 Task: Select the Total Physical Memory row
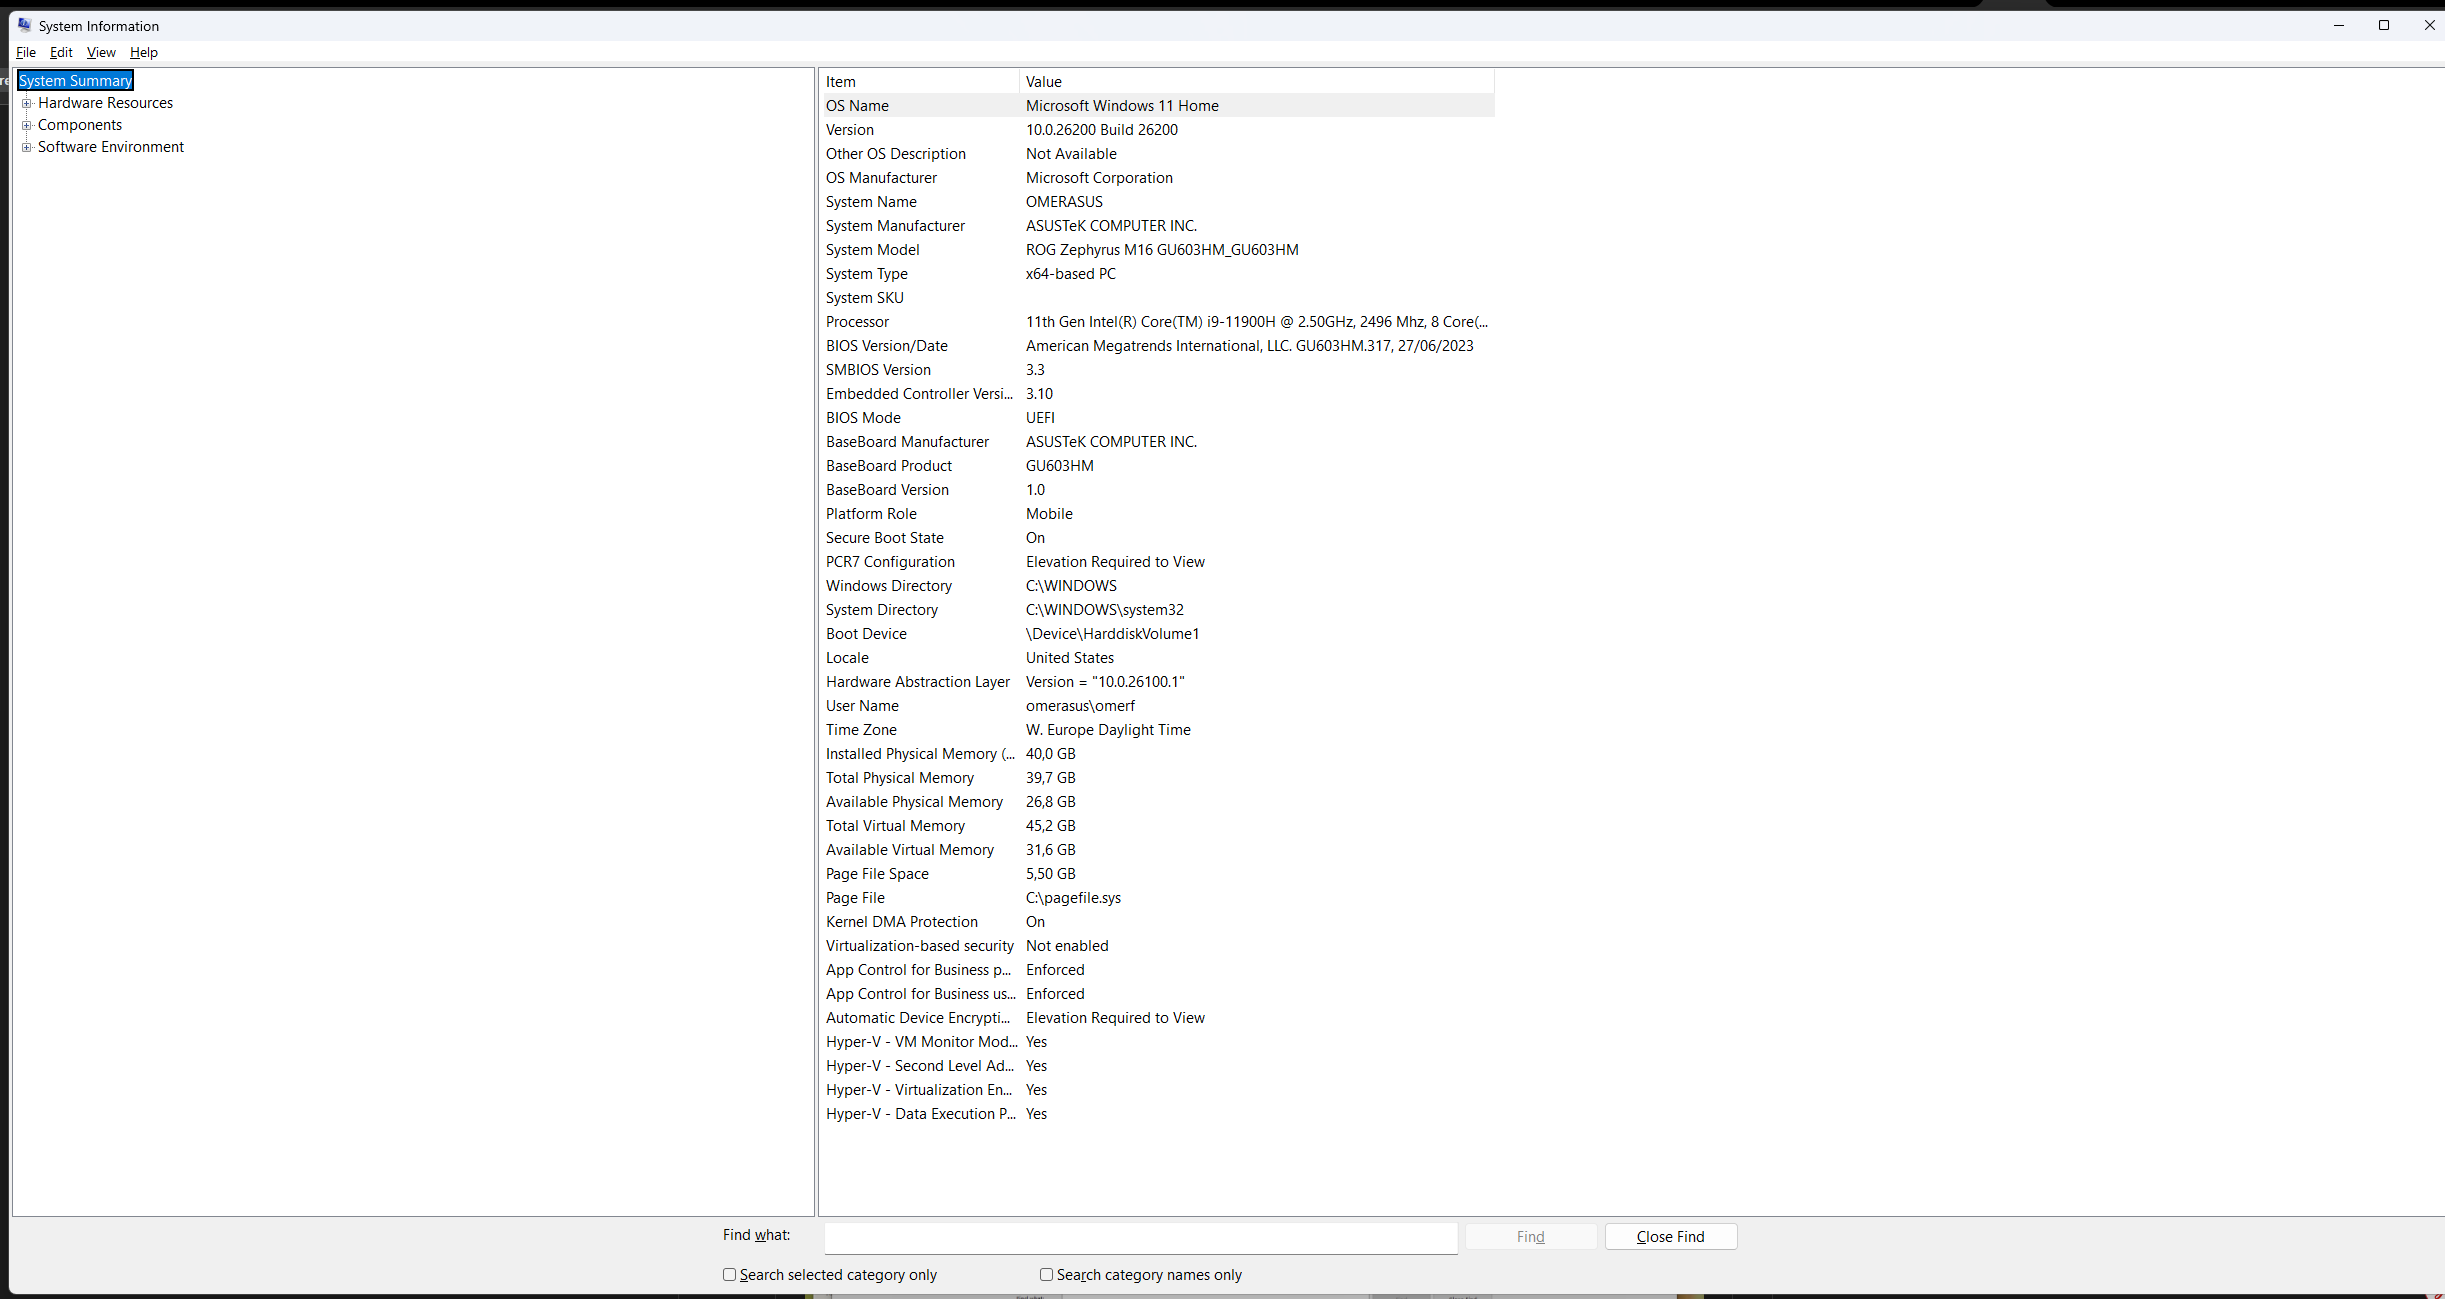pos(1157,778)
